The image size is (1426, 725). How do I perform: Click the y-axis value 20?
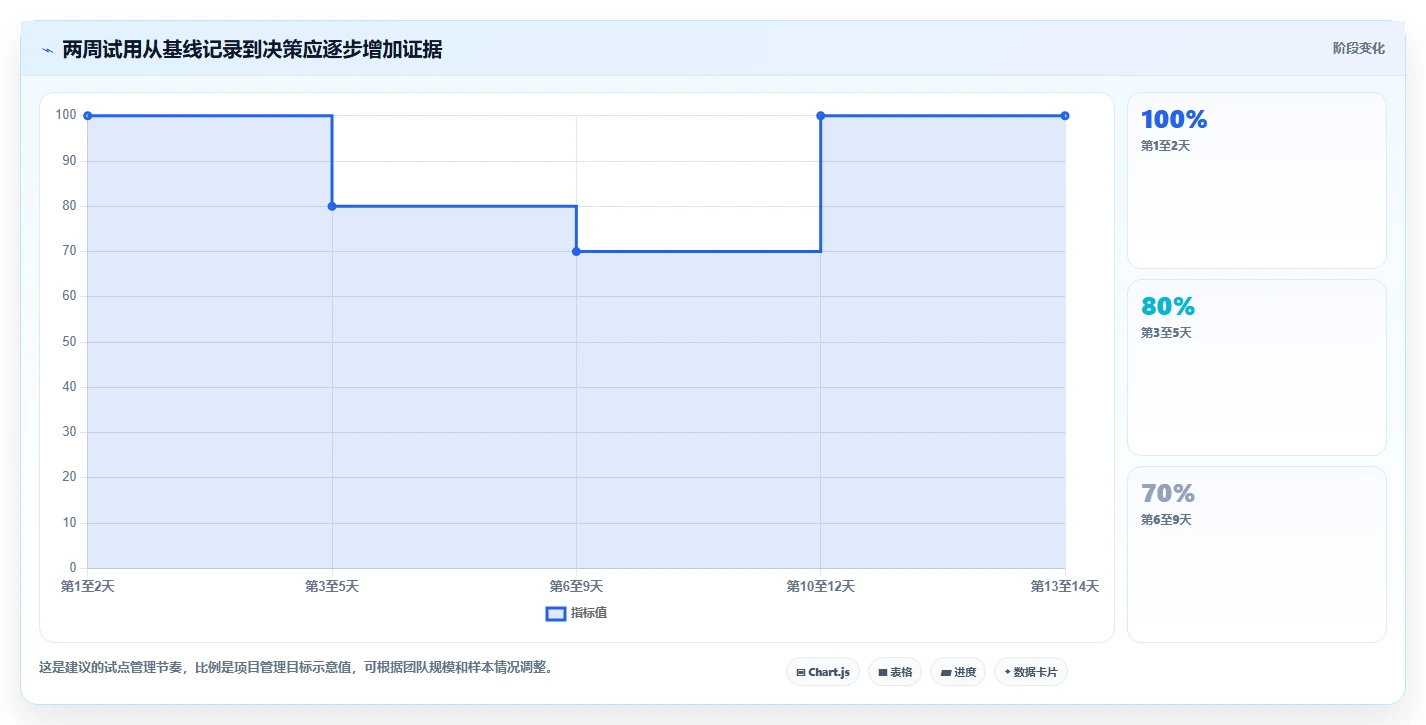[70, 477]
